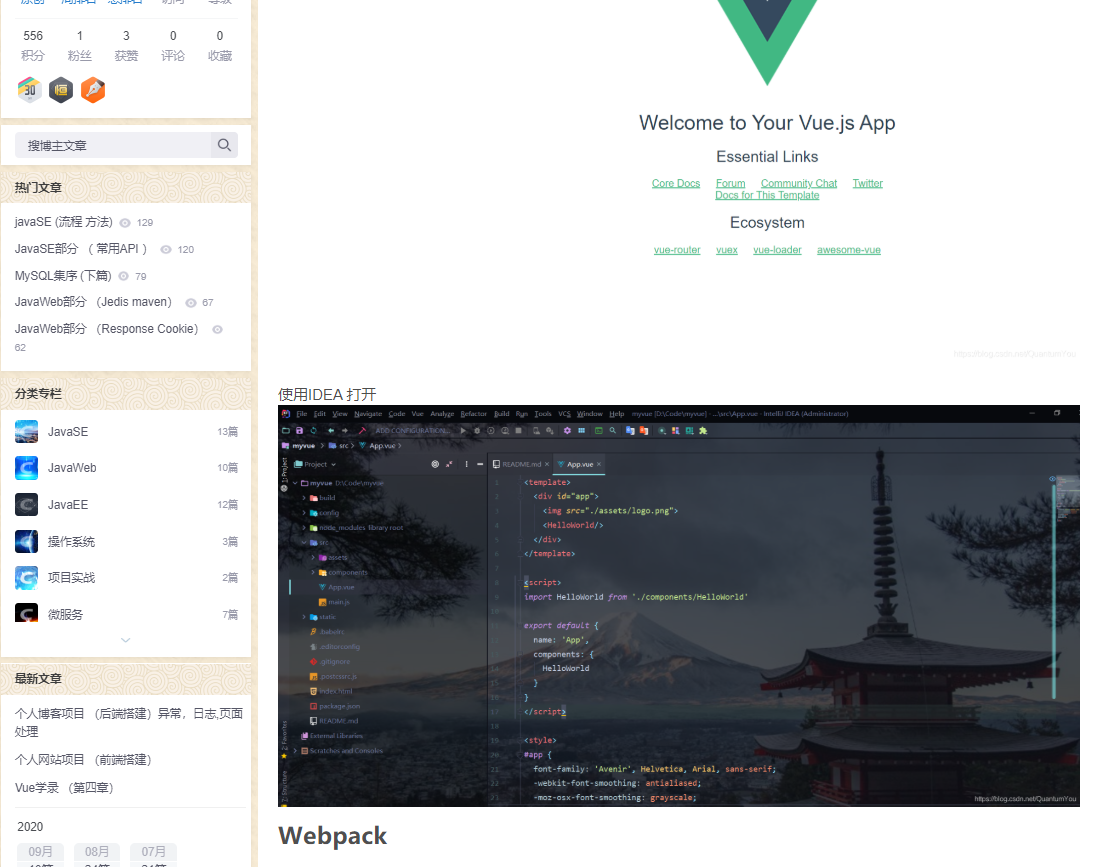Open the ADD CONFIGURATION selector in IDEA
The image size is (1094, 867).
tap(412, 430)
